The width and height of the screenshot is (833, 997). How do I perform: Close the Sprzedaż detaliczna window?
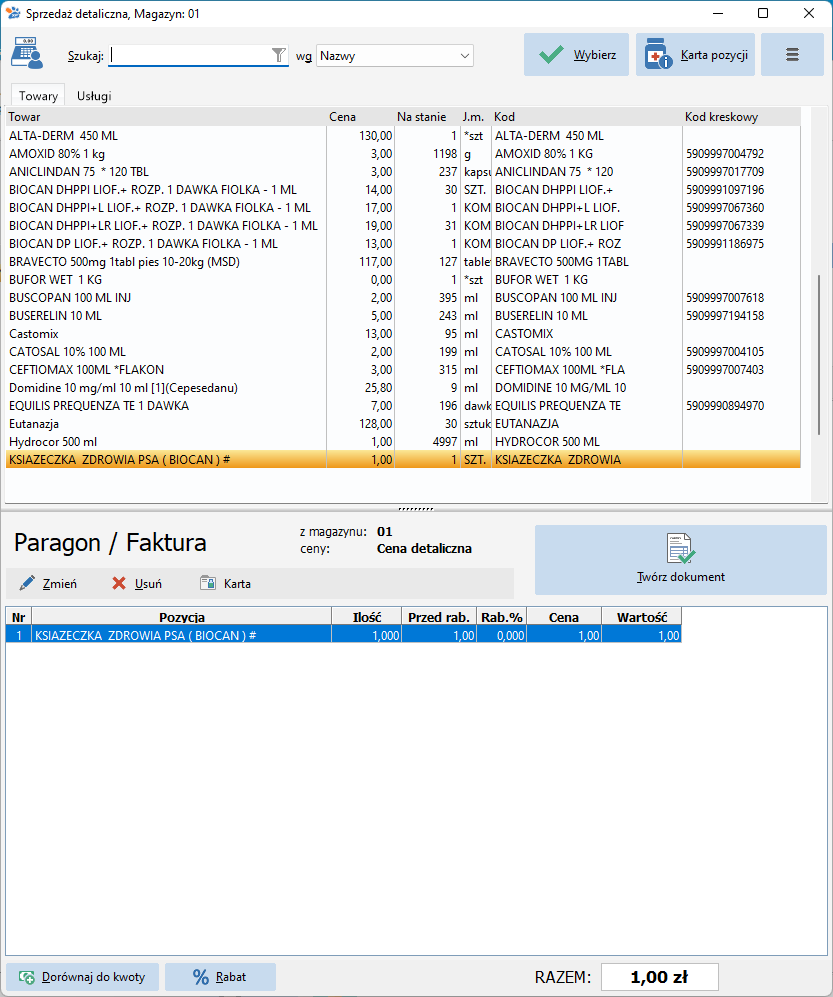(x=809, y=13)
